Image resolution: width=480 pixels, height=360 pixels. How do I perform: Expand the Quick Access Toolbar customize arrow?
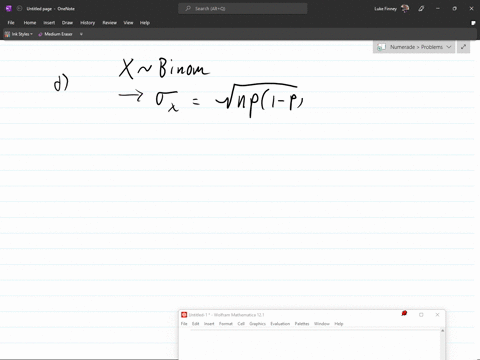[81, 34]
